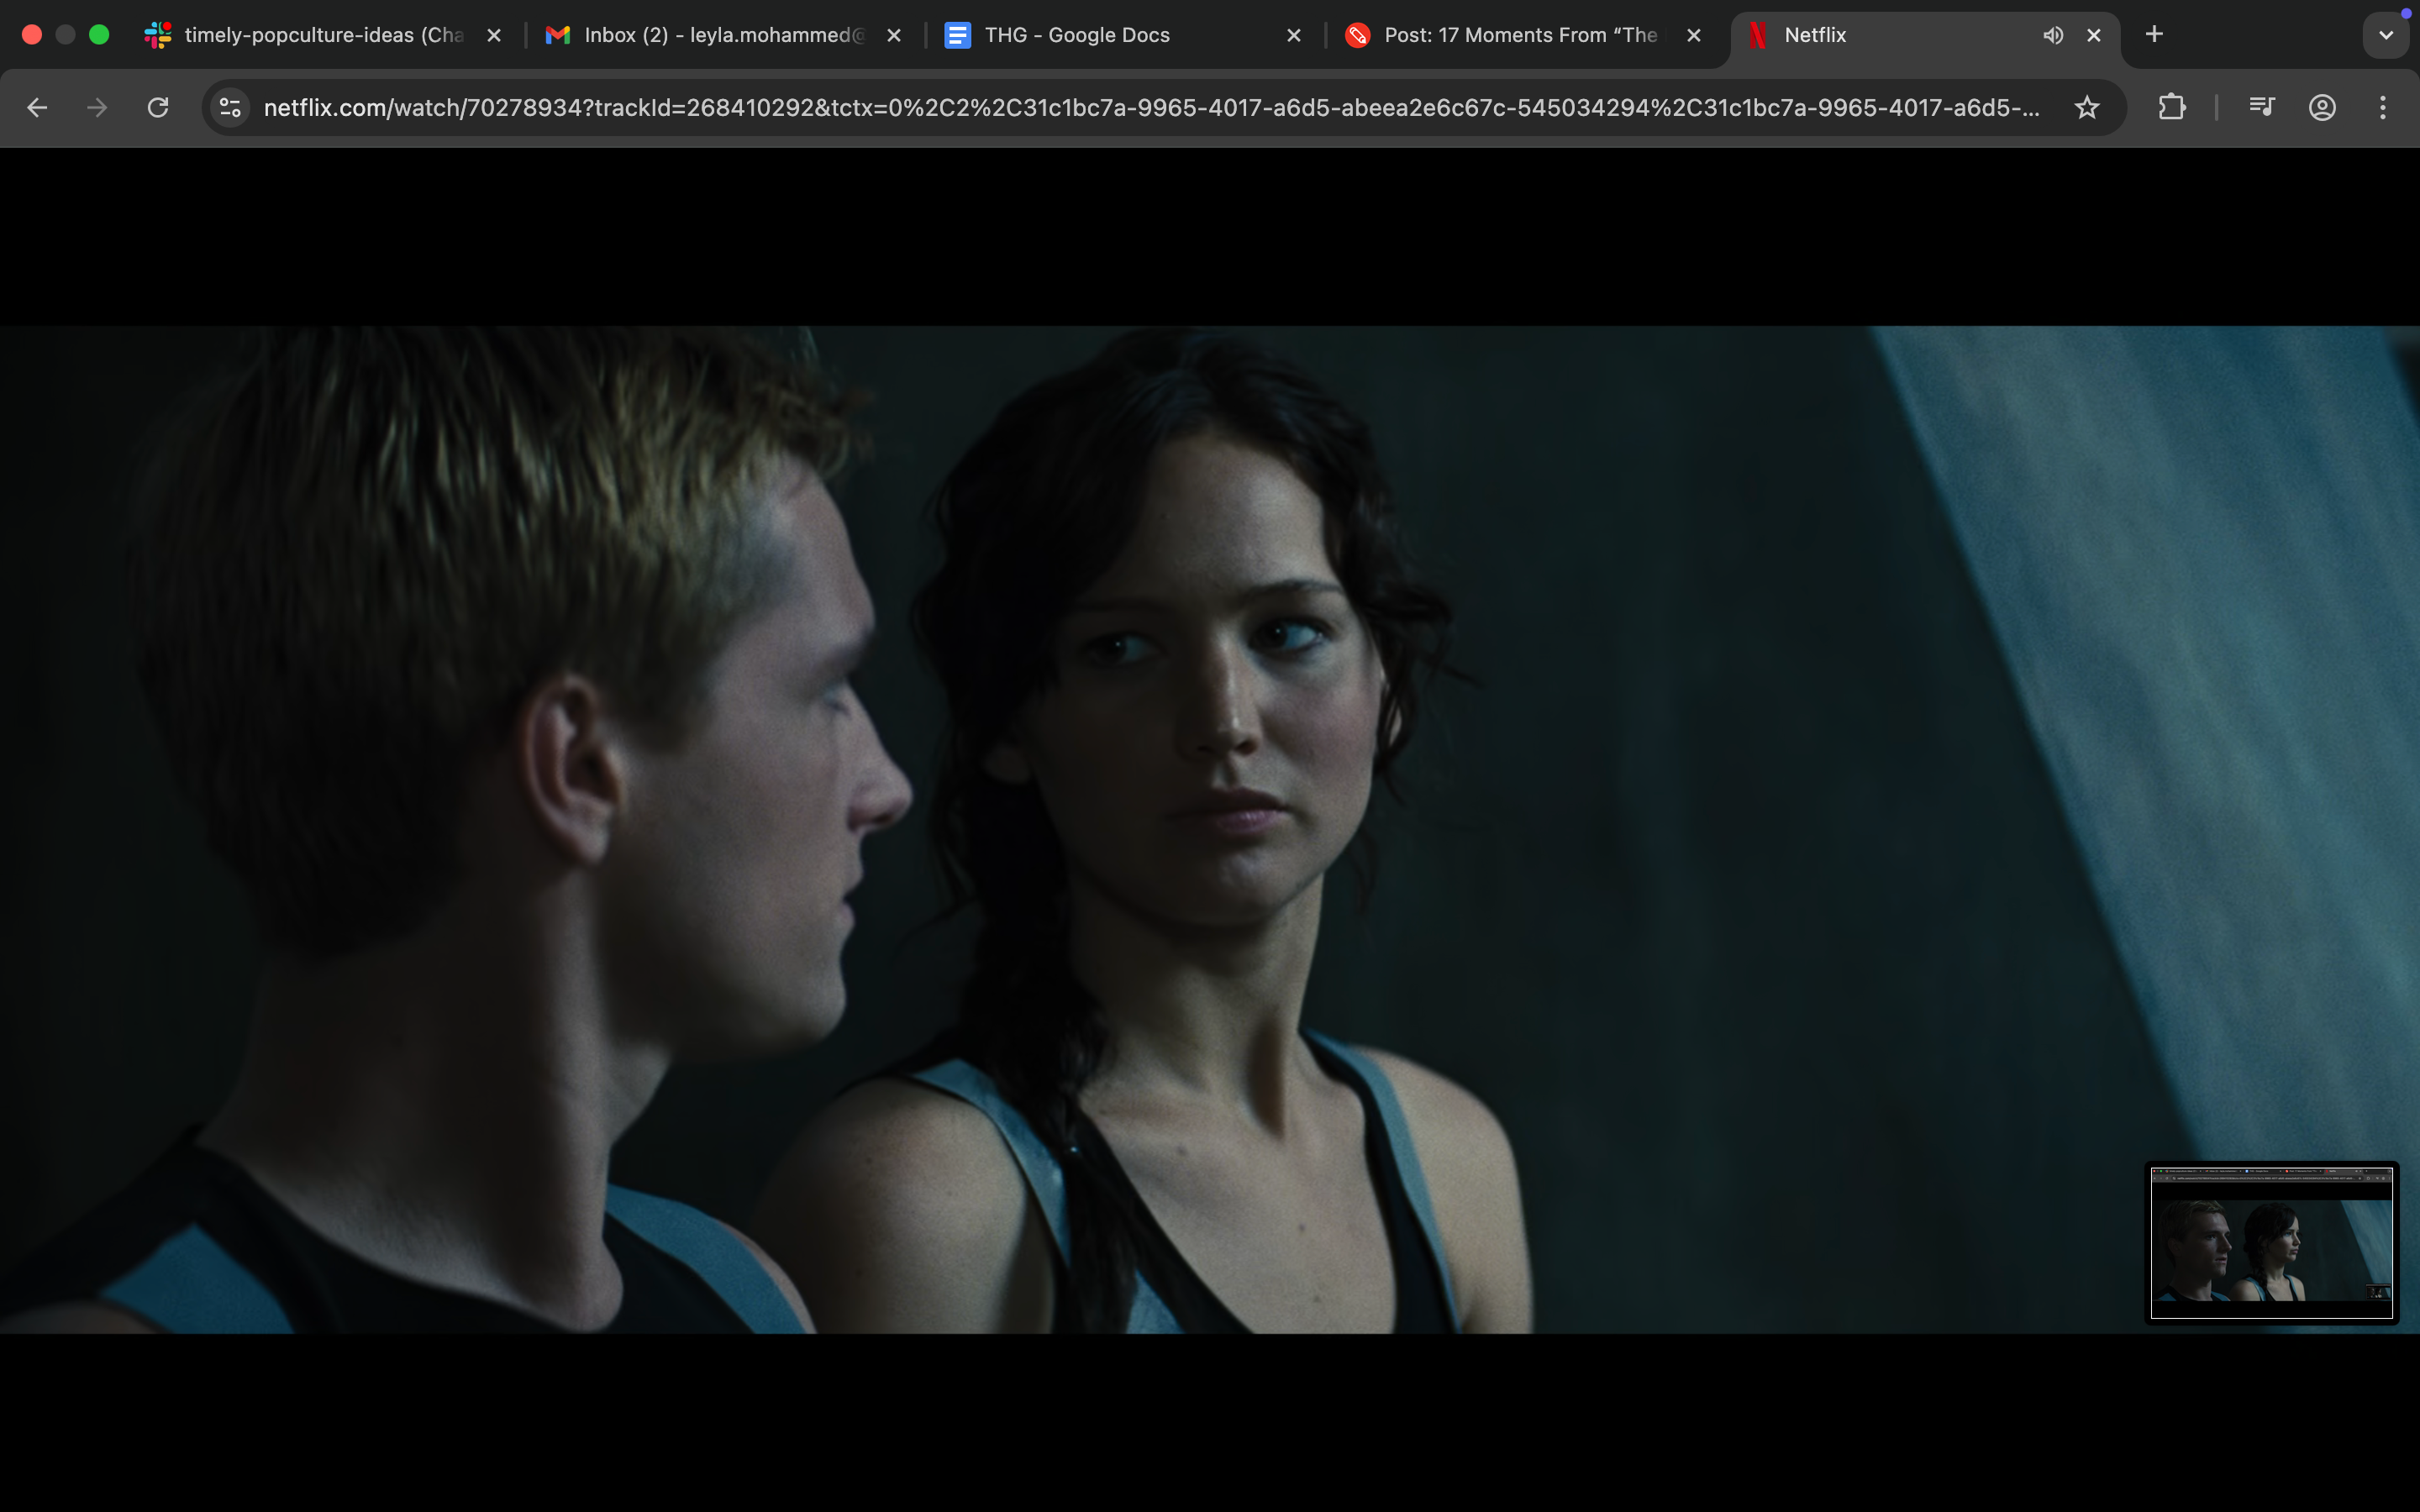Viewport: 2420px width, 1512px height.
Task: Switch to timely-popculture-ideas Slack tab
Action: (310, 35)
